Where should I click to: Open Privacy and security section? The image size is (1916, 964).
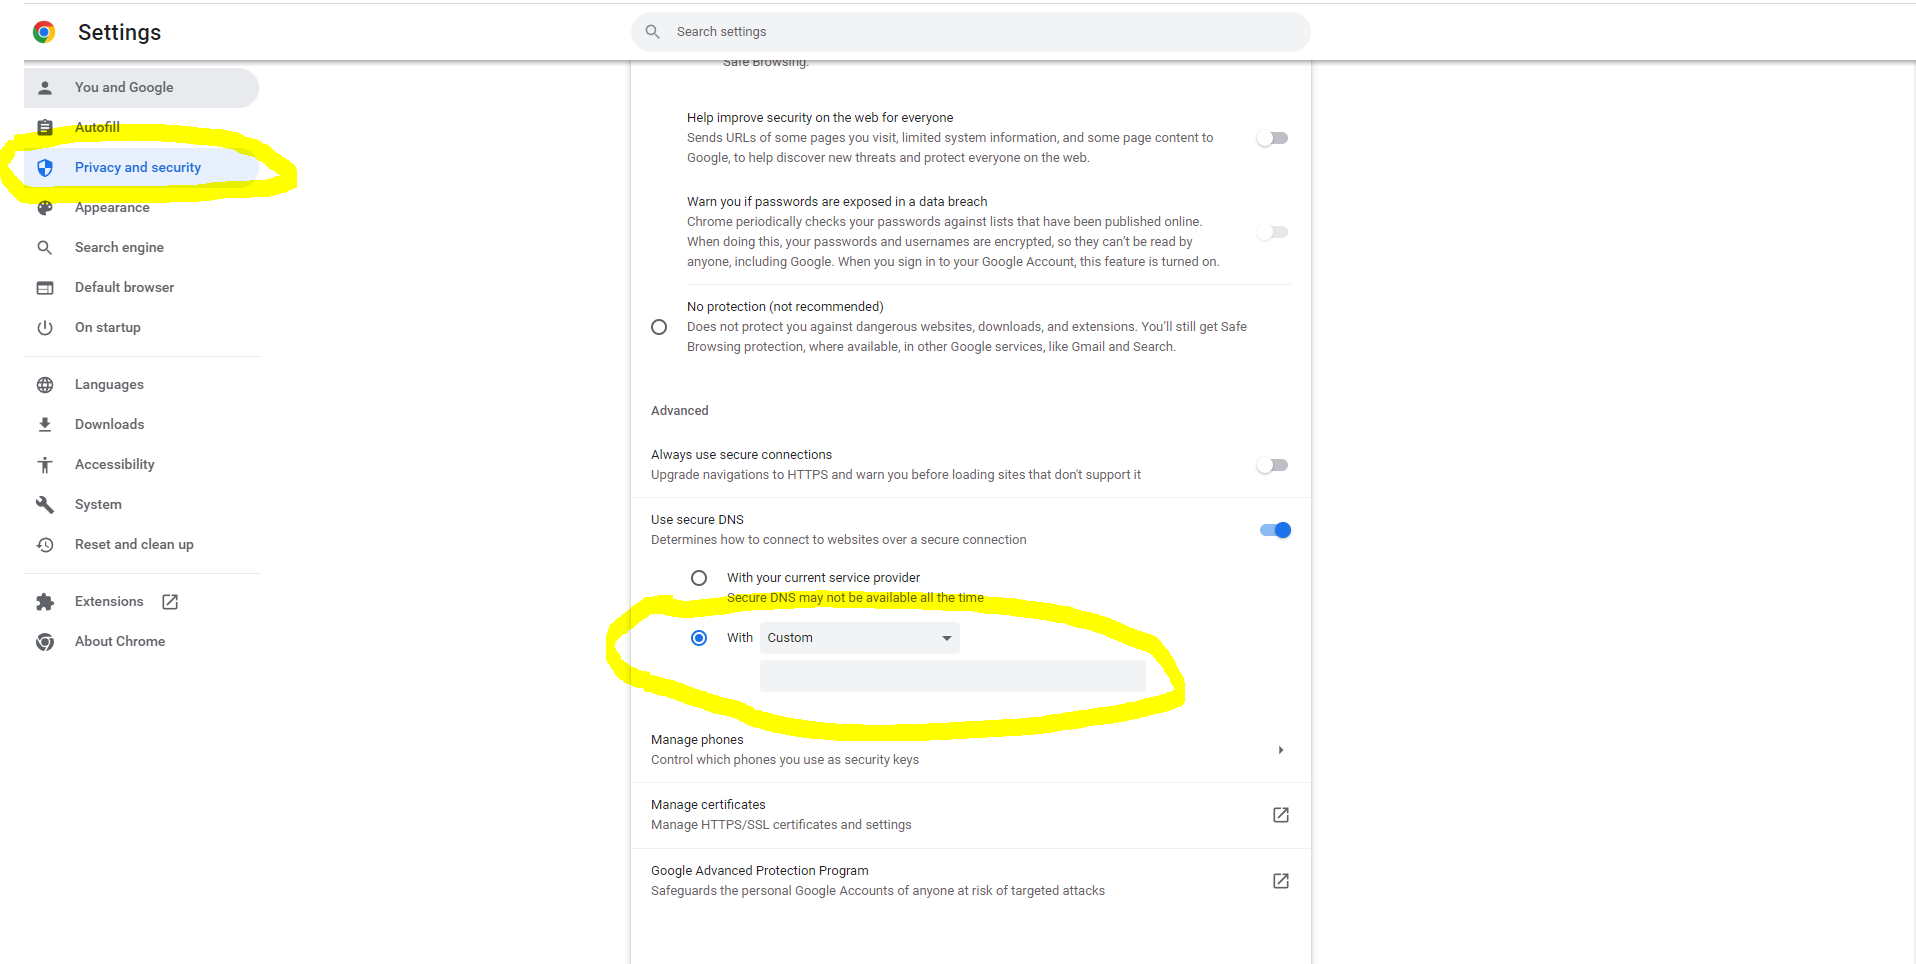tap(141, 168)
